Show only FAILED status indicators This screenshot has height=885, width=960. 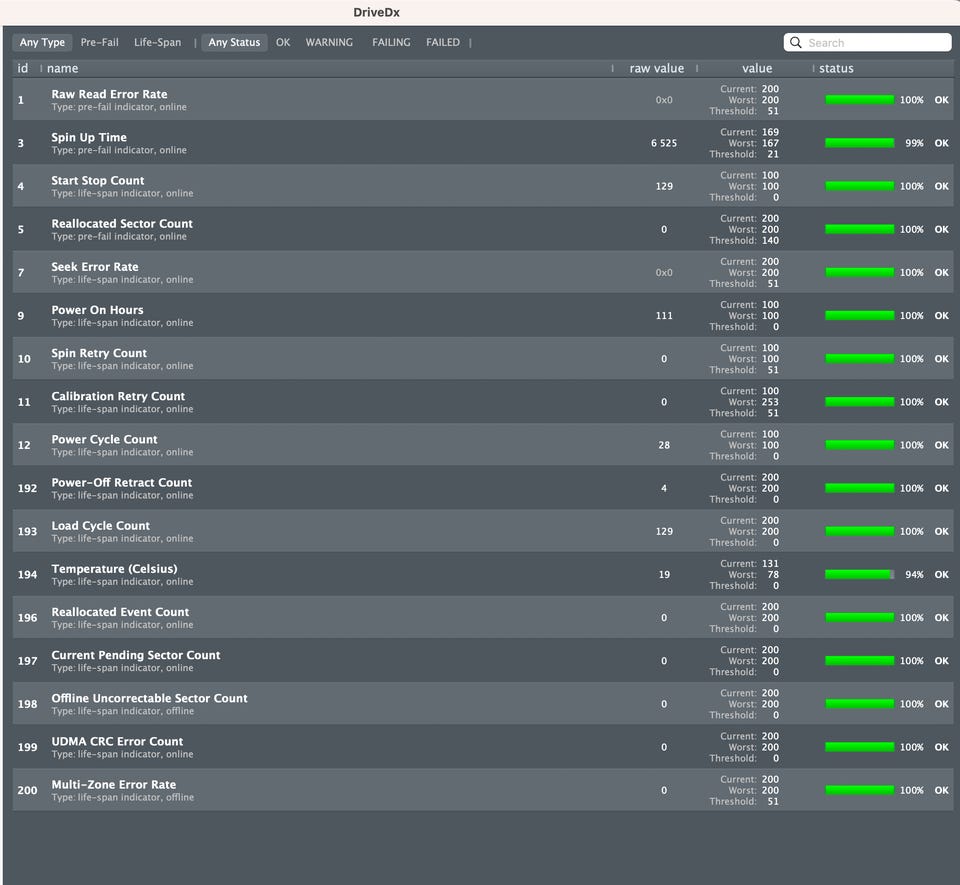coord(443,42)
